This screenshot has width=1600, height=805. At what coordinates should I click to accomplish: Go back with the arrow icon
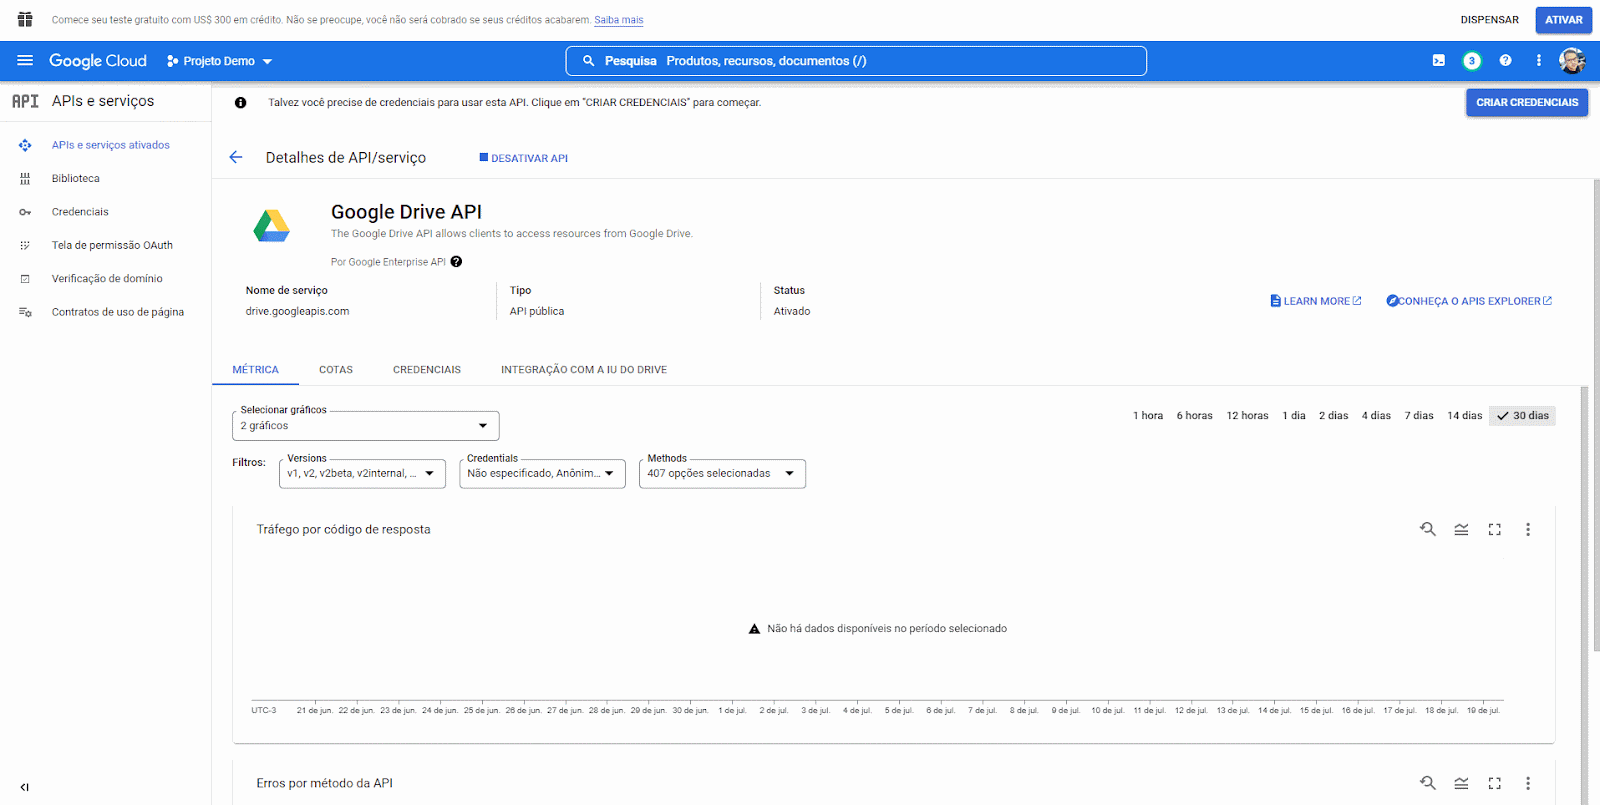point(236,157)
